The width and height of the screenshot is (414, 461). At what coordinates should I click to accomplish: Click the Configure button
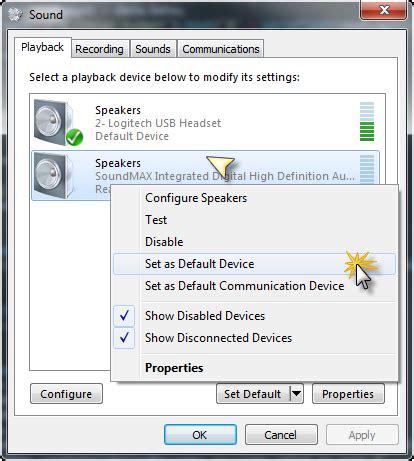pyautogui.click(x=66, y=394)
